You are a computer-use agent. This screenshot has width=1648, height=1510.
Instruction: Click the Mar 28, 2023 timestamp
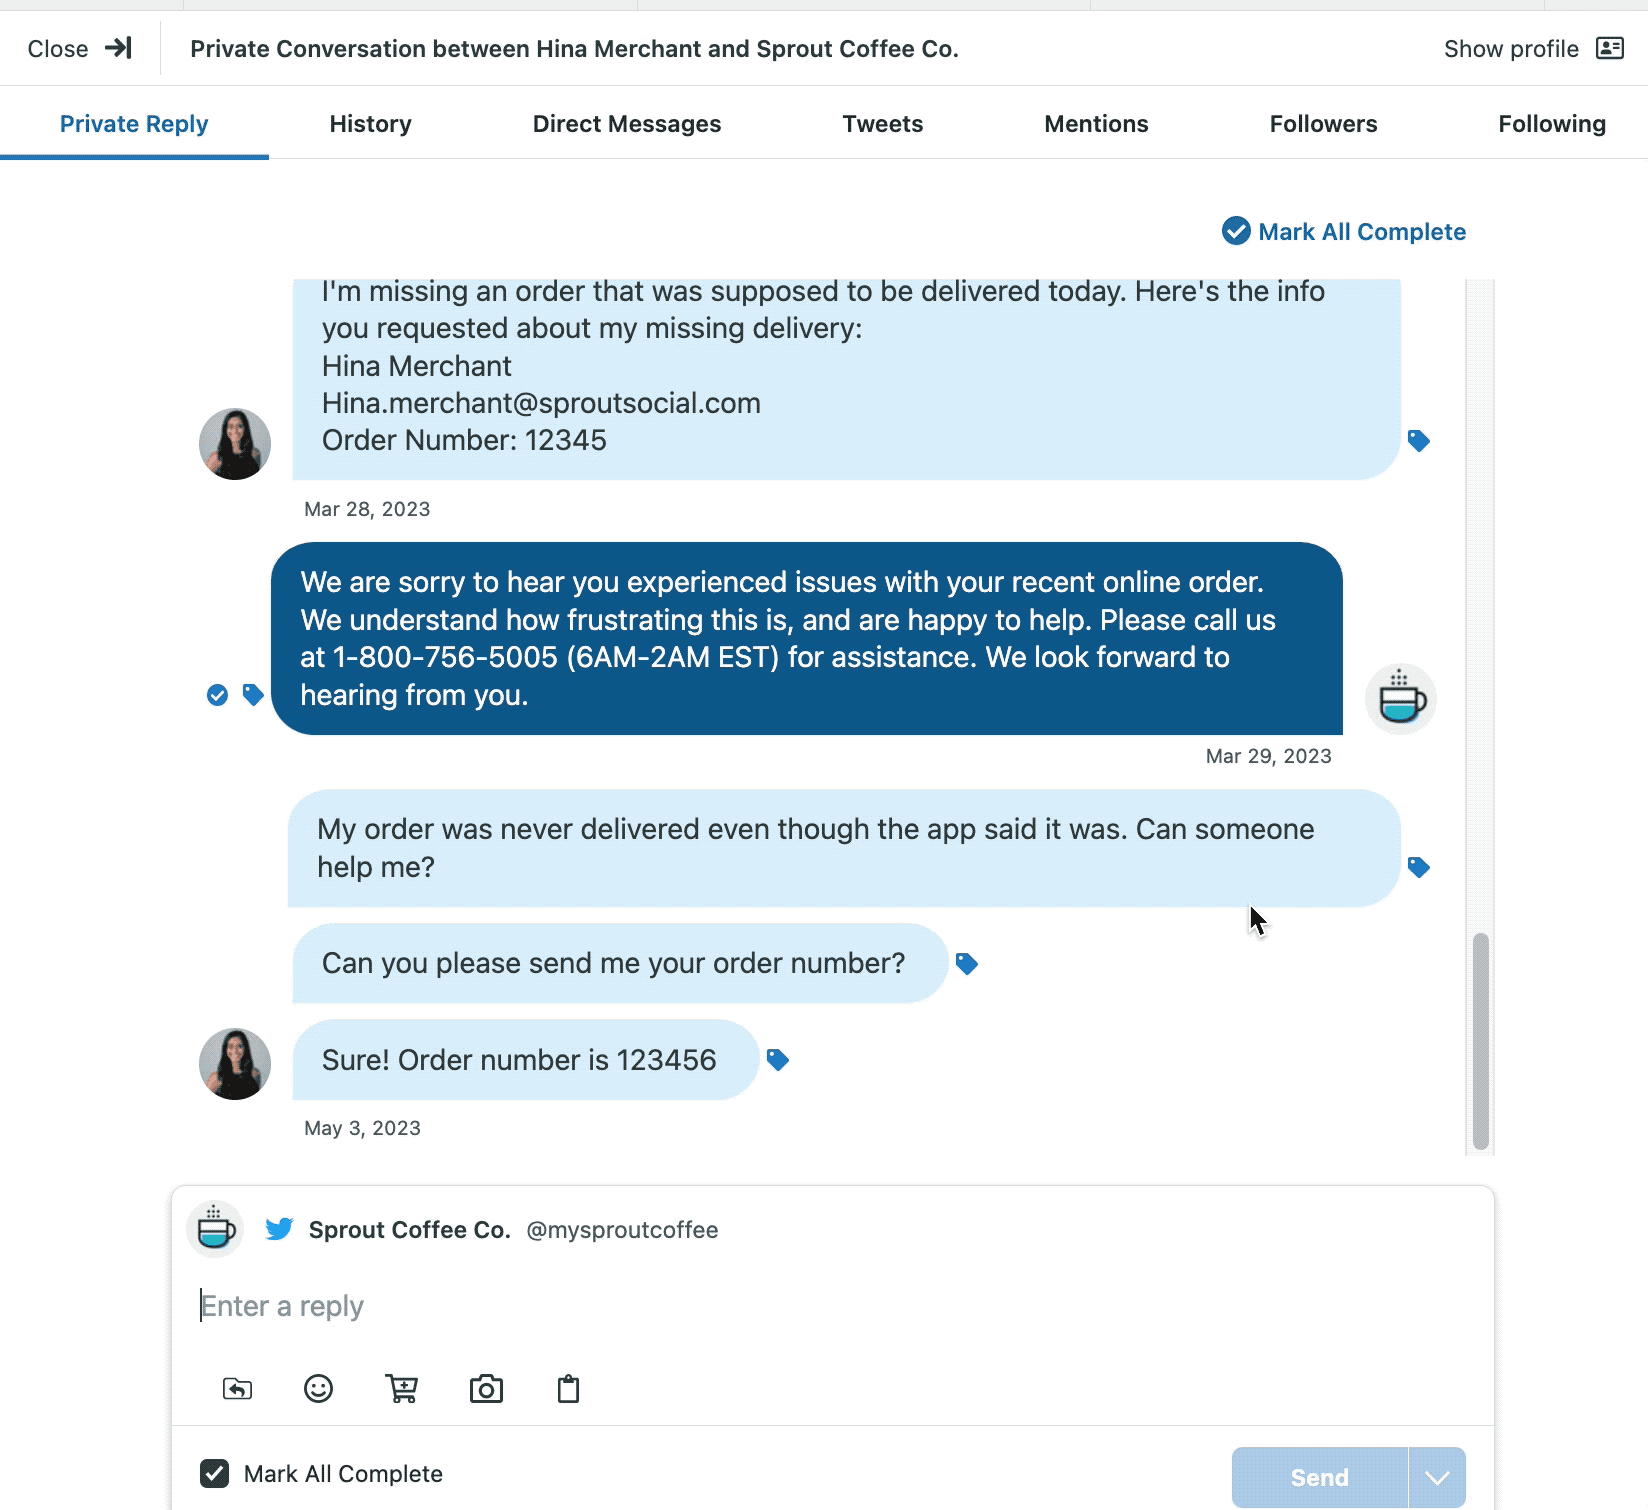pyautogui.click(x=367, y=509)
